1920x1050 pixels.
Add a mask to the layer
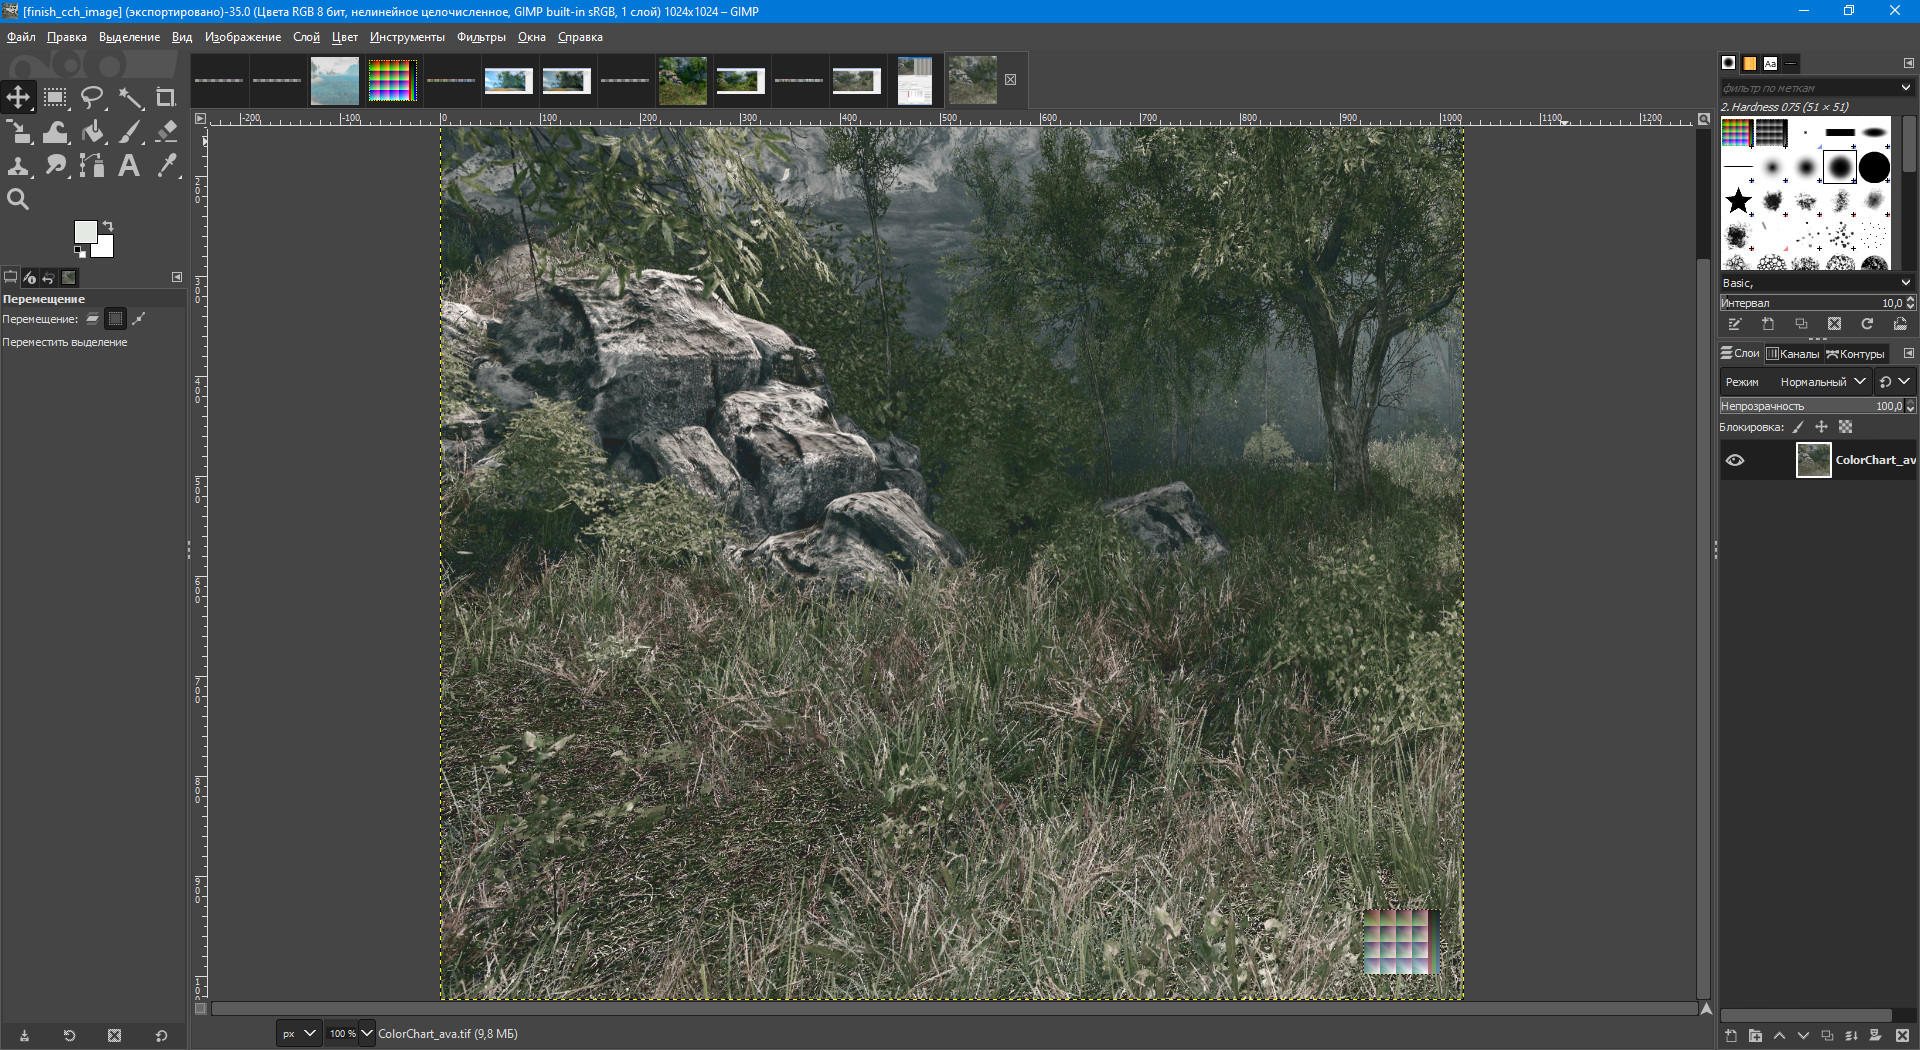tap(1875, 1036)
